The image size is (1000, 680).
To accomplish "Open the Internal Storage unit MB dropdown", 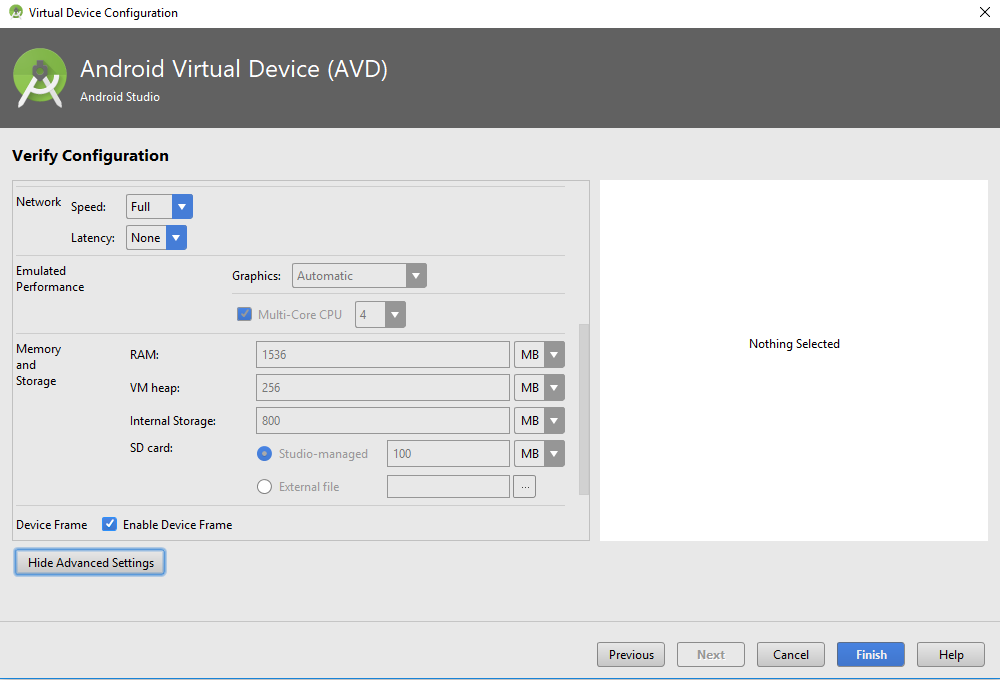I will pyautogui.click(x=539, y=421).
